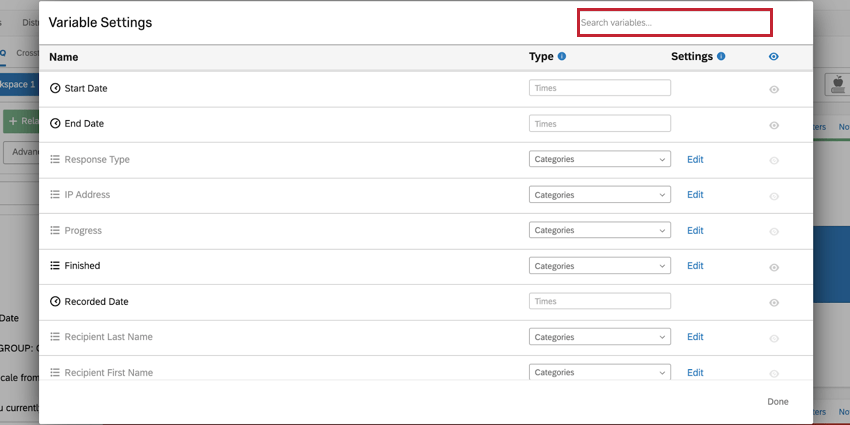Click the Times type field for End Date
Viewport: 850px width, 425px height.
[599, 124]
